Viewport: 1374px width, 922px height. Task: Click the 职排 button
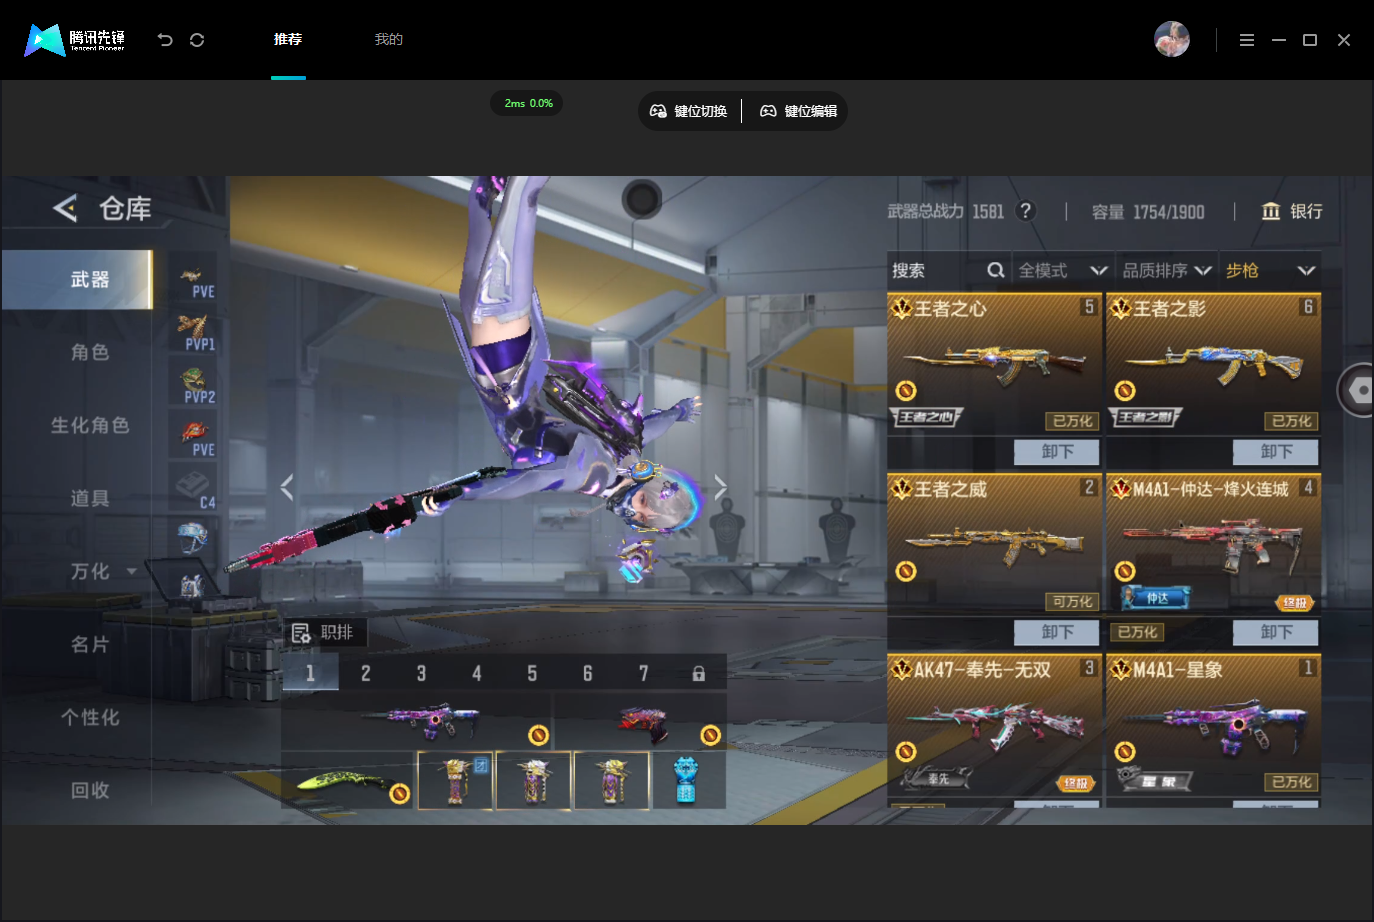point(324,633)
